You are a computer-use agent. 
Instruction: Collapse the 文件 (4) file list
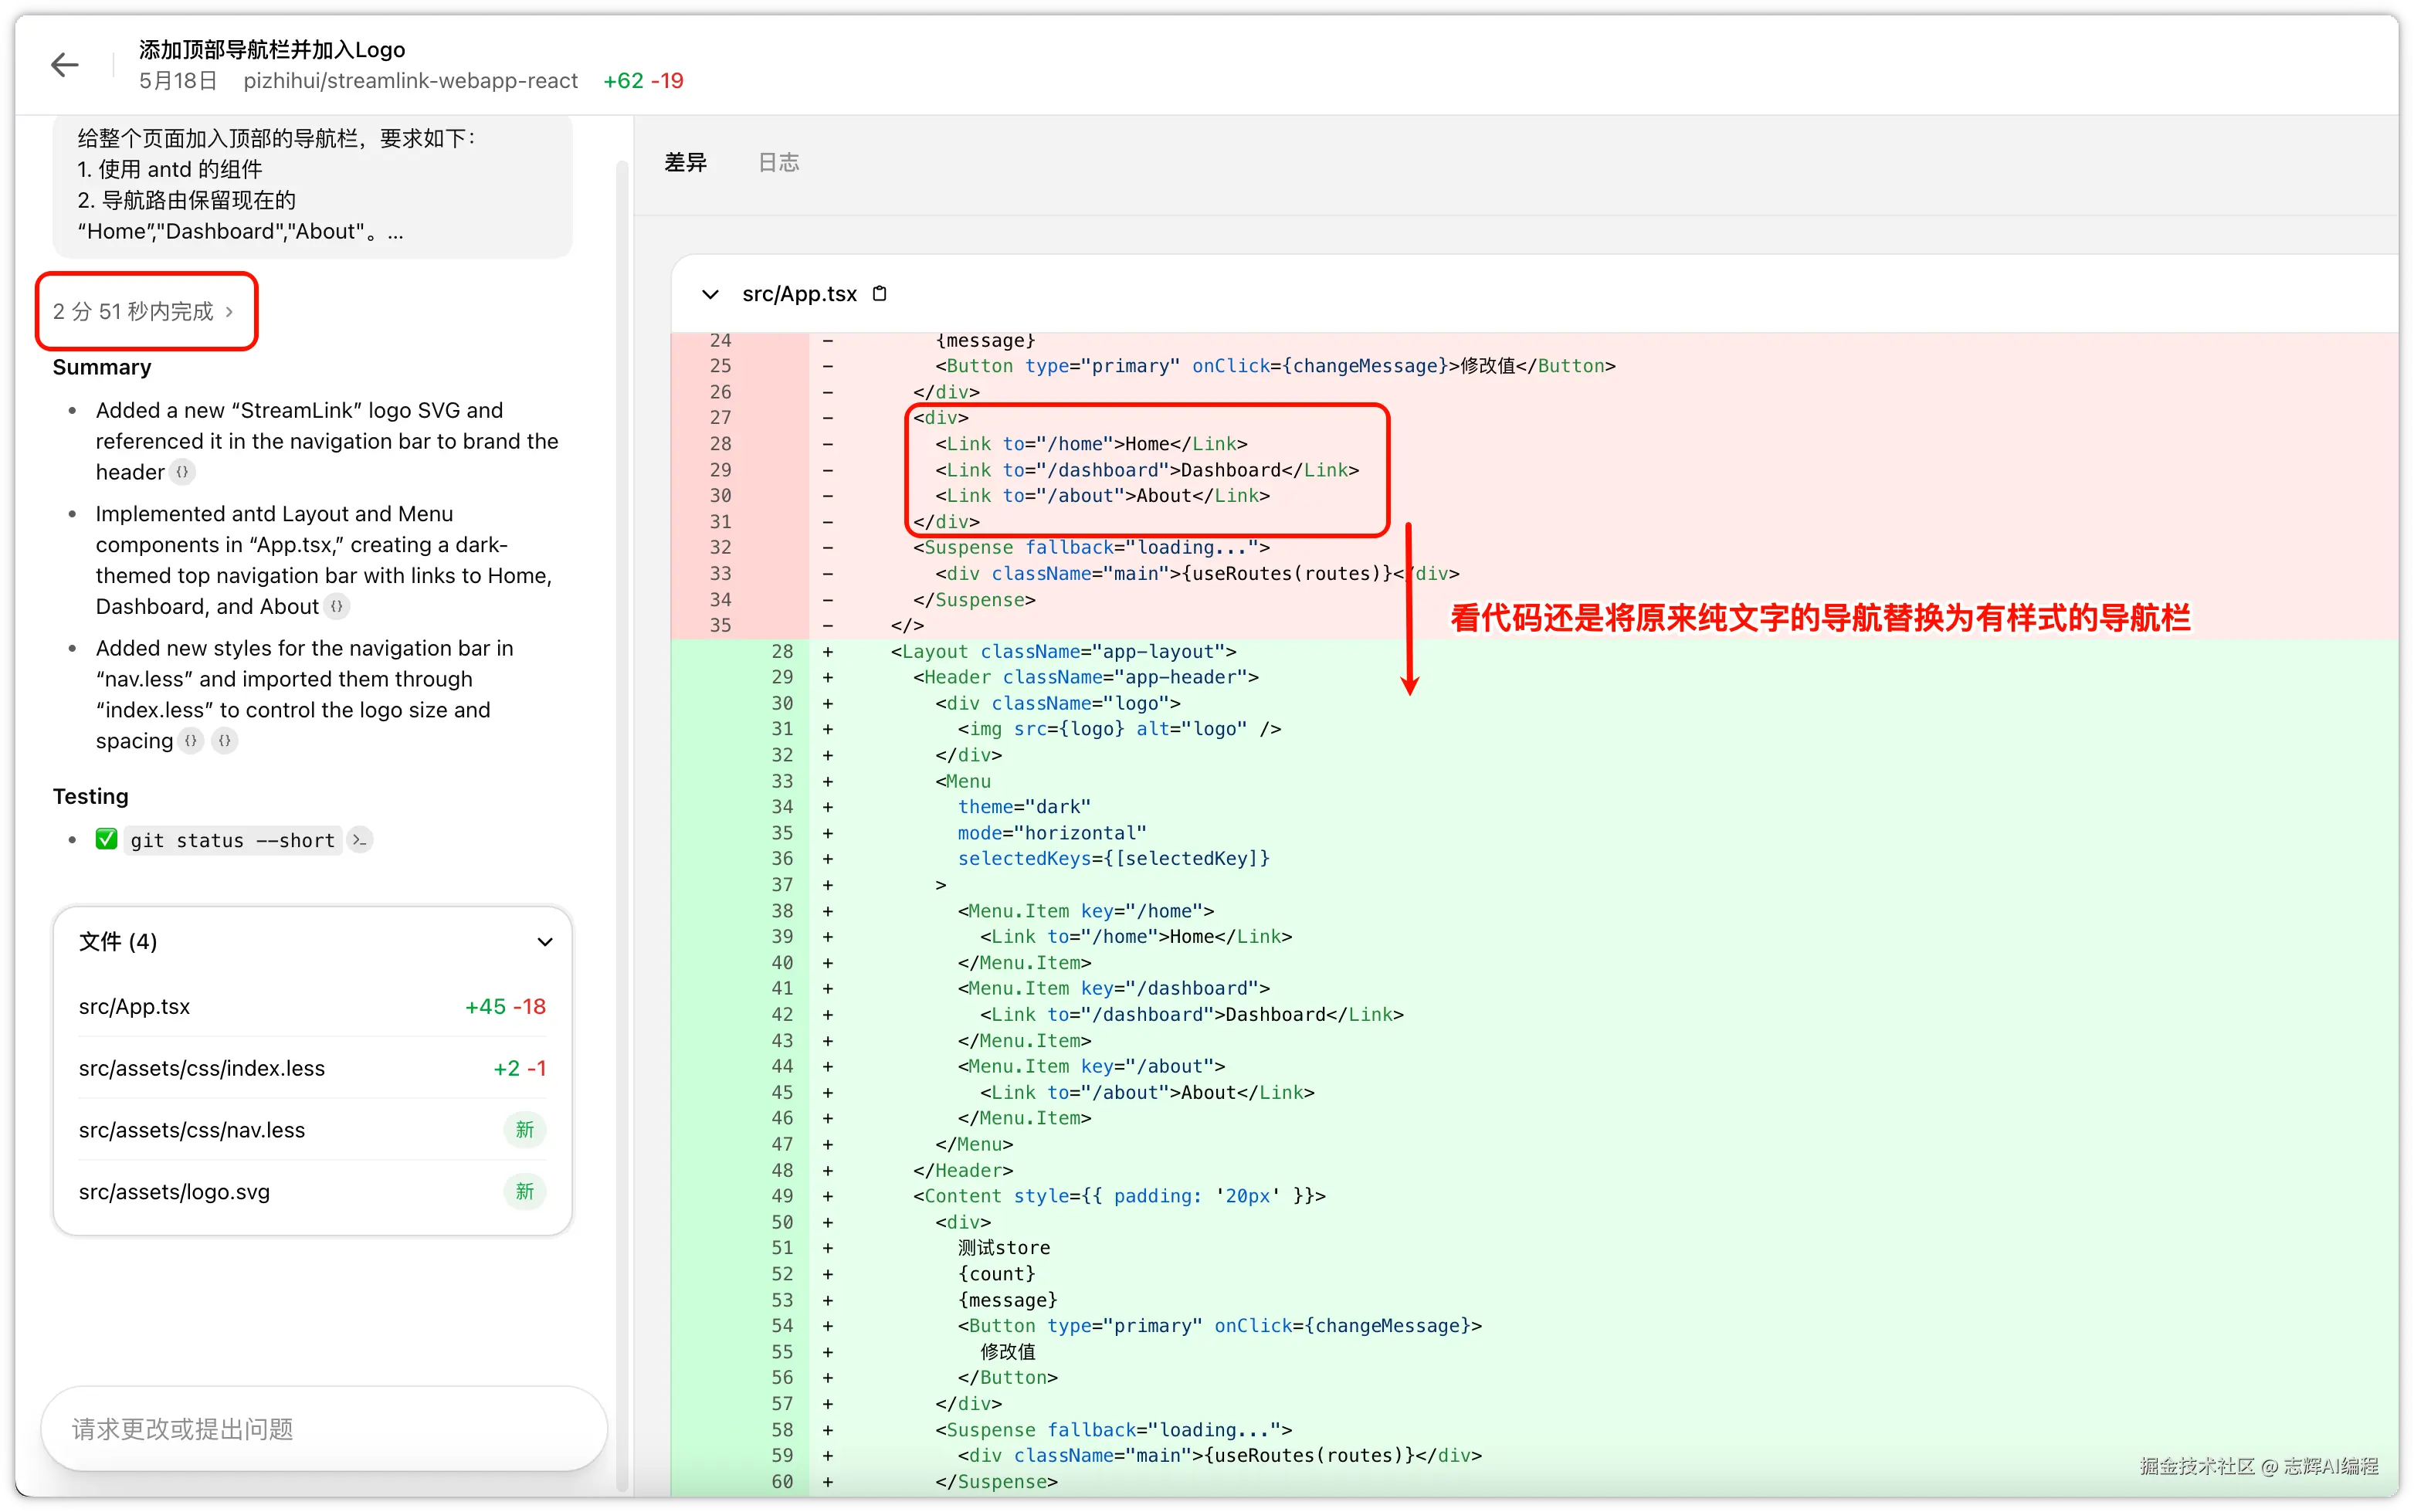(545, 942)
